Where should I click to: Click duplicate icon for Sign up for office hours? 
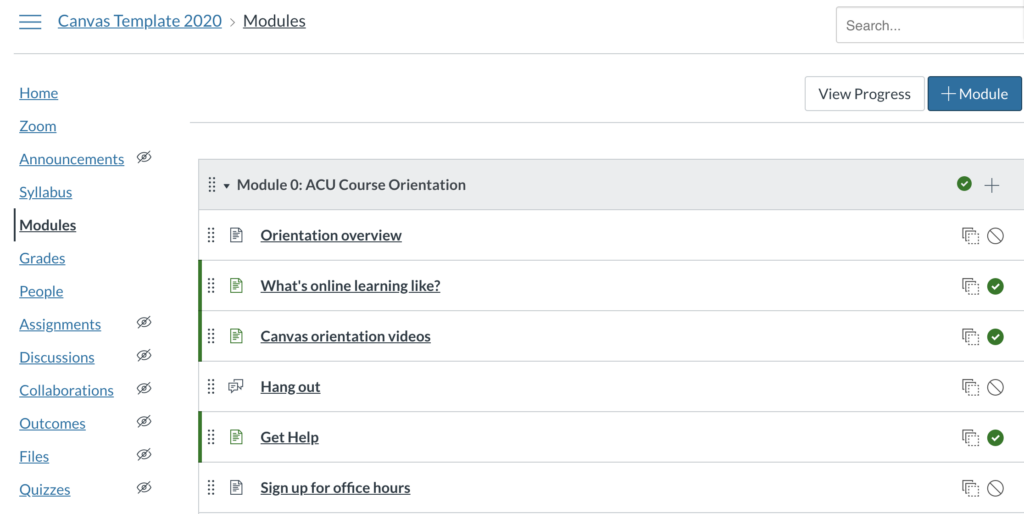point(970,488)
